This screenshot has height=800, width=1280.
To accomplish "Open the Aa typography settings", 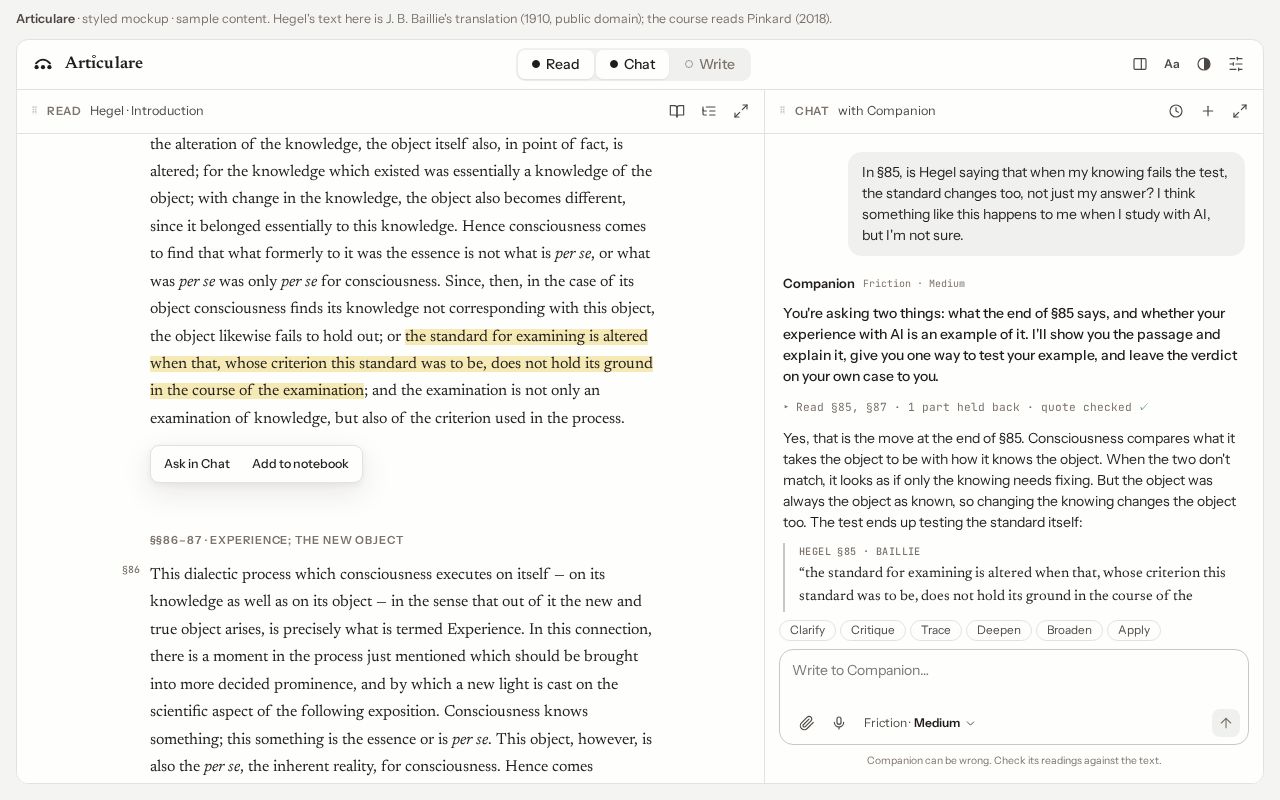I will (x=1172, y=64).
